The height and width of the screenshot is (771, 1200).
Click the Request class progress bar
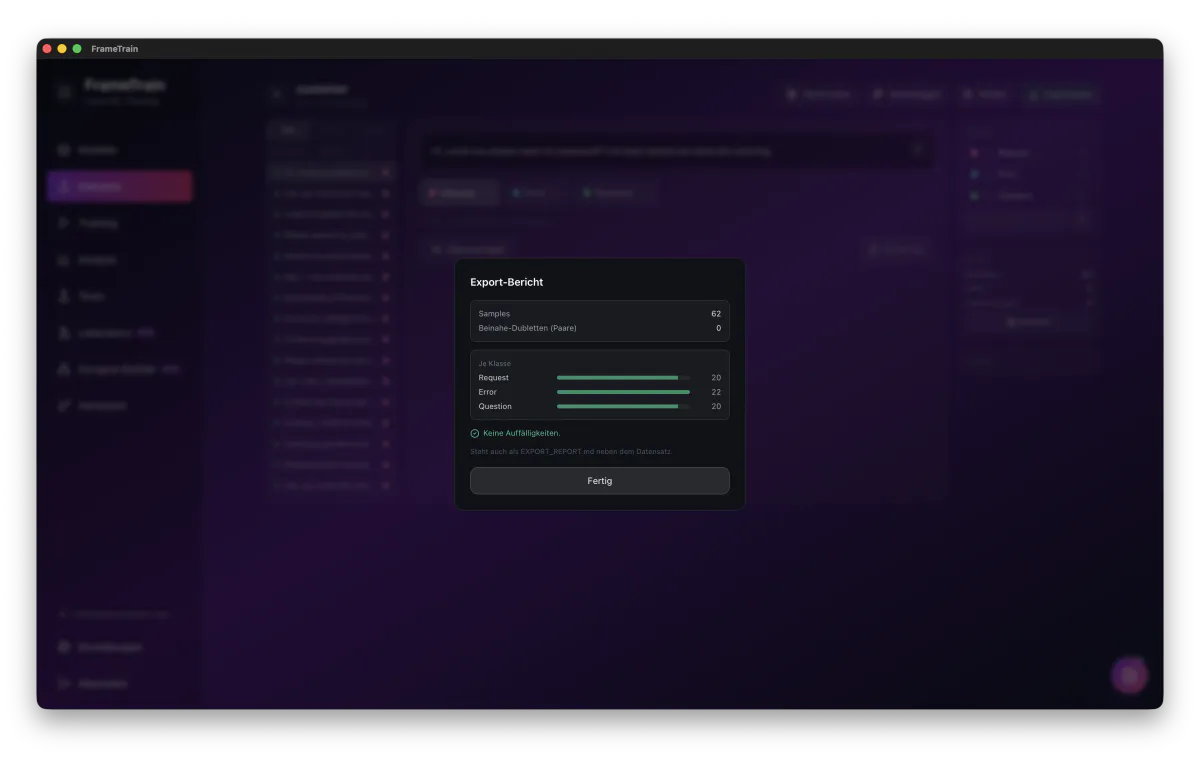623,378
